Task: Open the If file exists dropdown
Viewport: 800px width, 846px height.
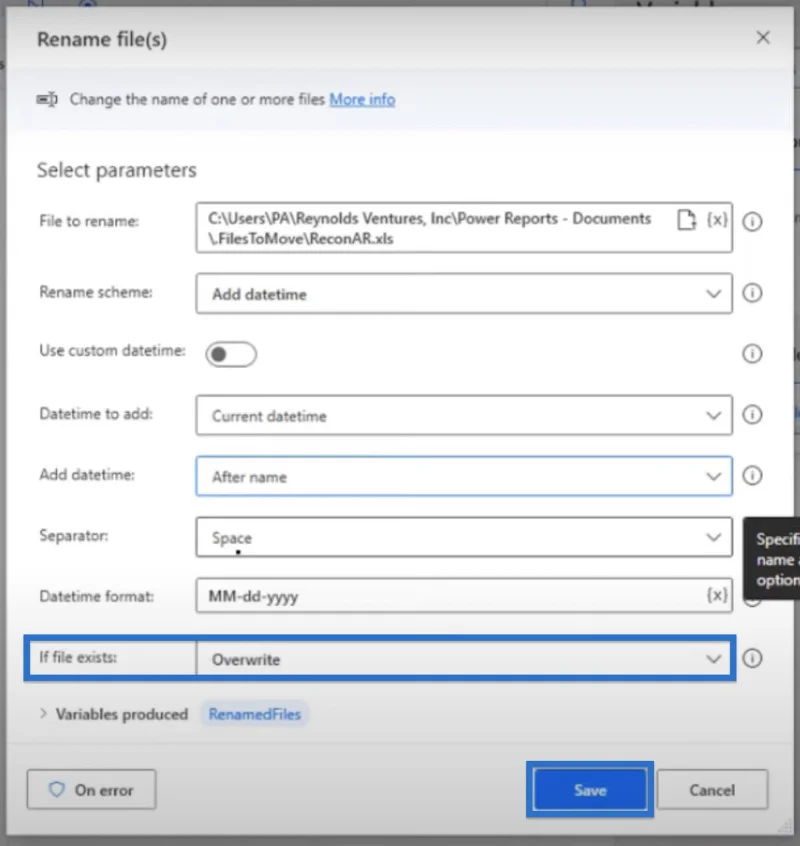Action: [x=464, y=659]
